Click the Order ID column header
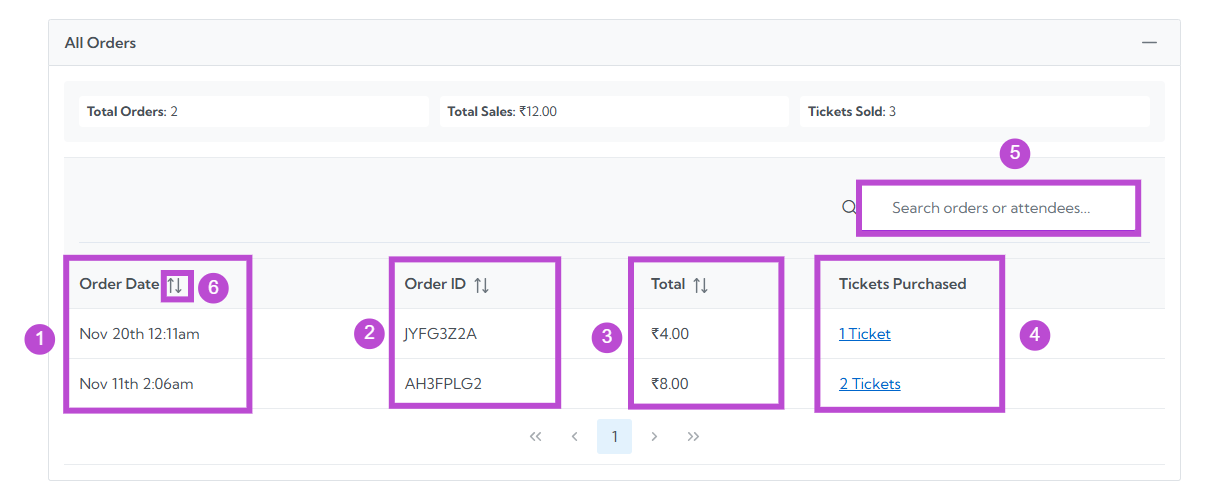 (435, 284)
